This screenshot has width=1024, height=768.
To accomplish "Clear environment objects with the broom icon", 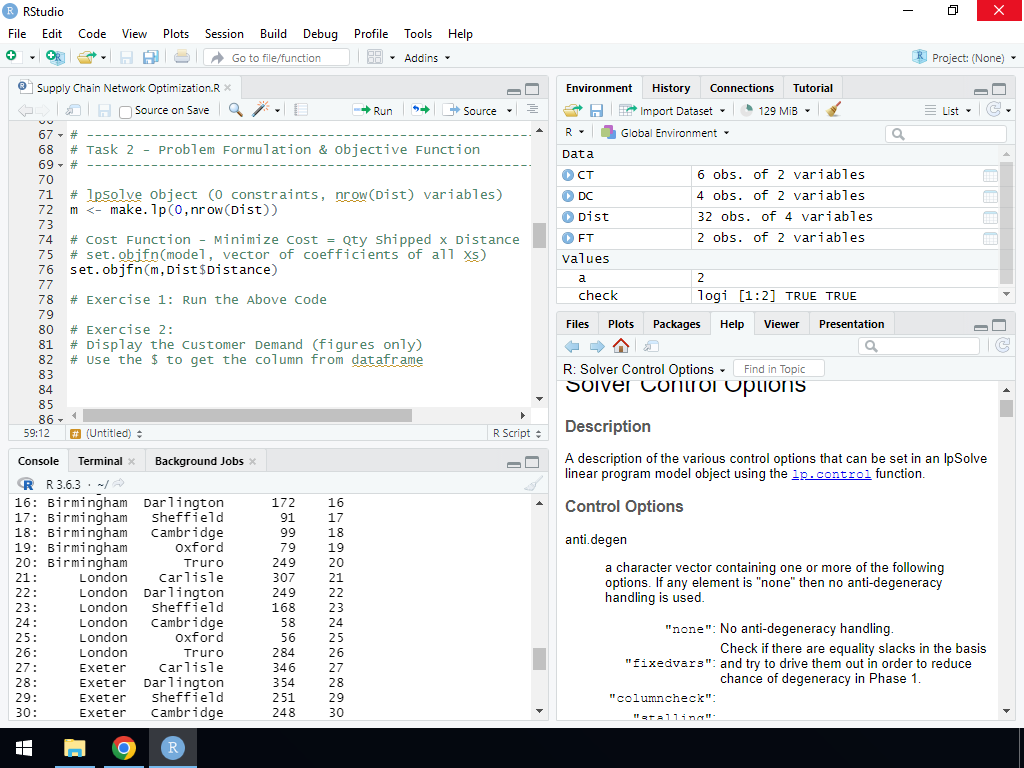I will tap(834, 110).
